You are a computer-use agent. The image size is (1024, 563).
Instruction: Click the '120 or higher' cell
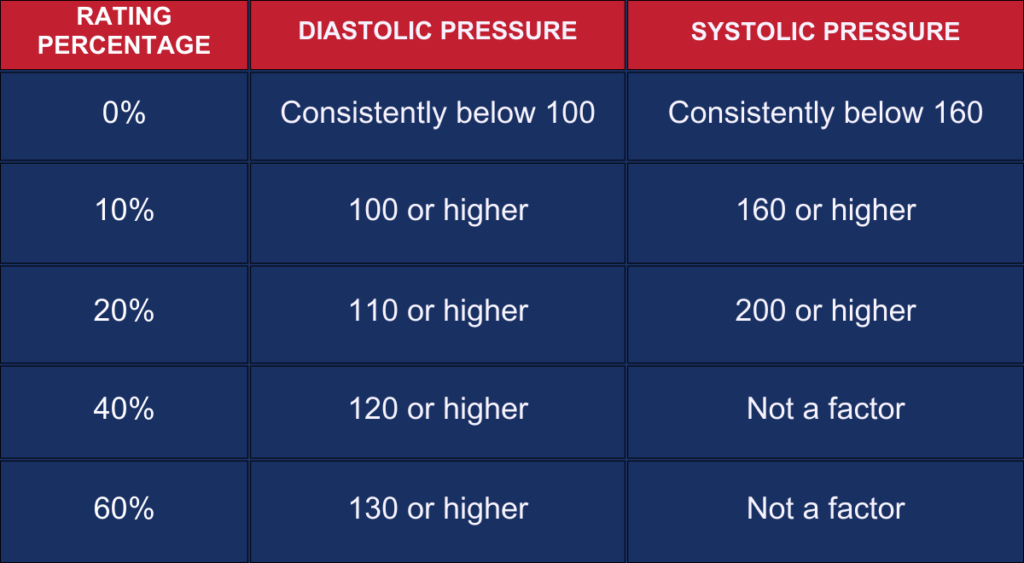[x=438, y=409]
